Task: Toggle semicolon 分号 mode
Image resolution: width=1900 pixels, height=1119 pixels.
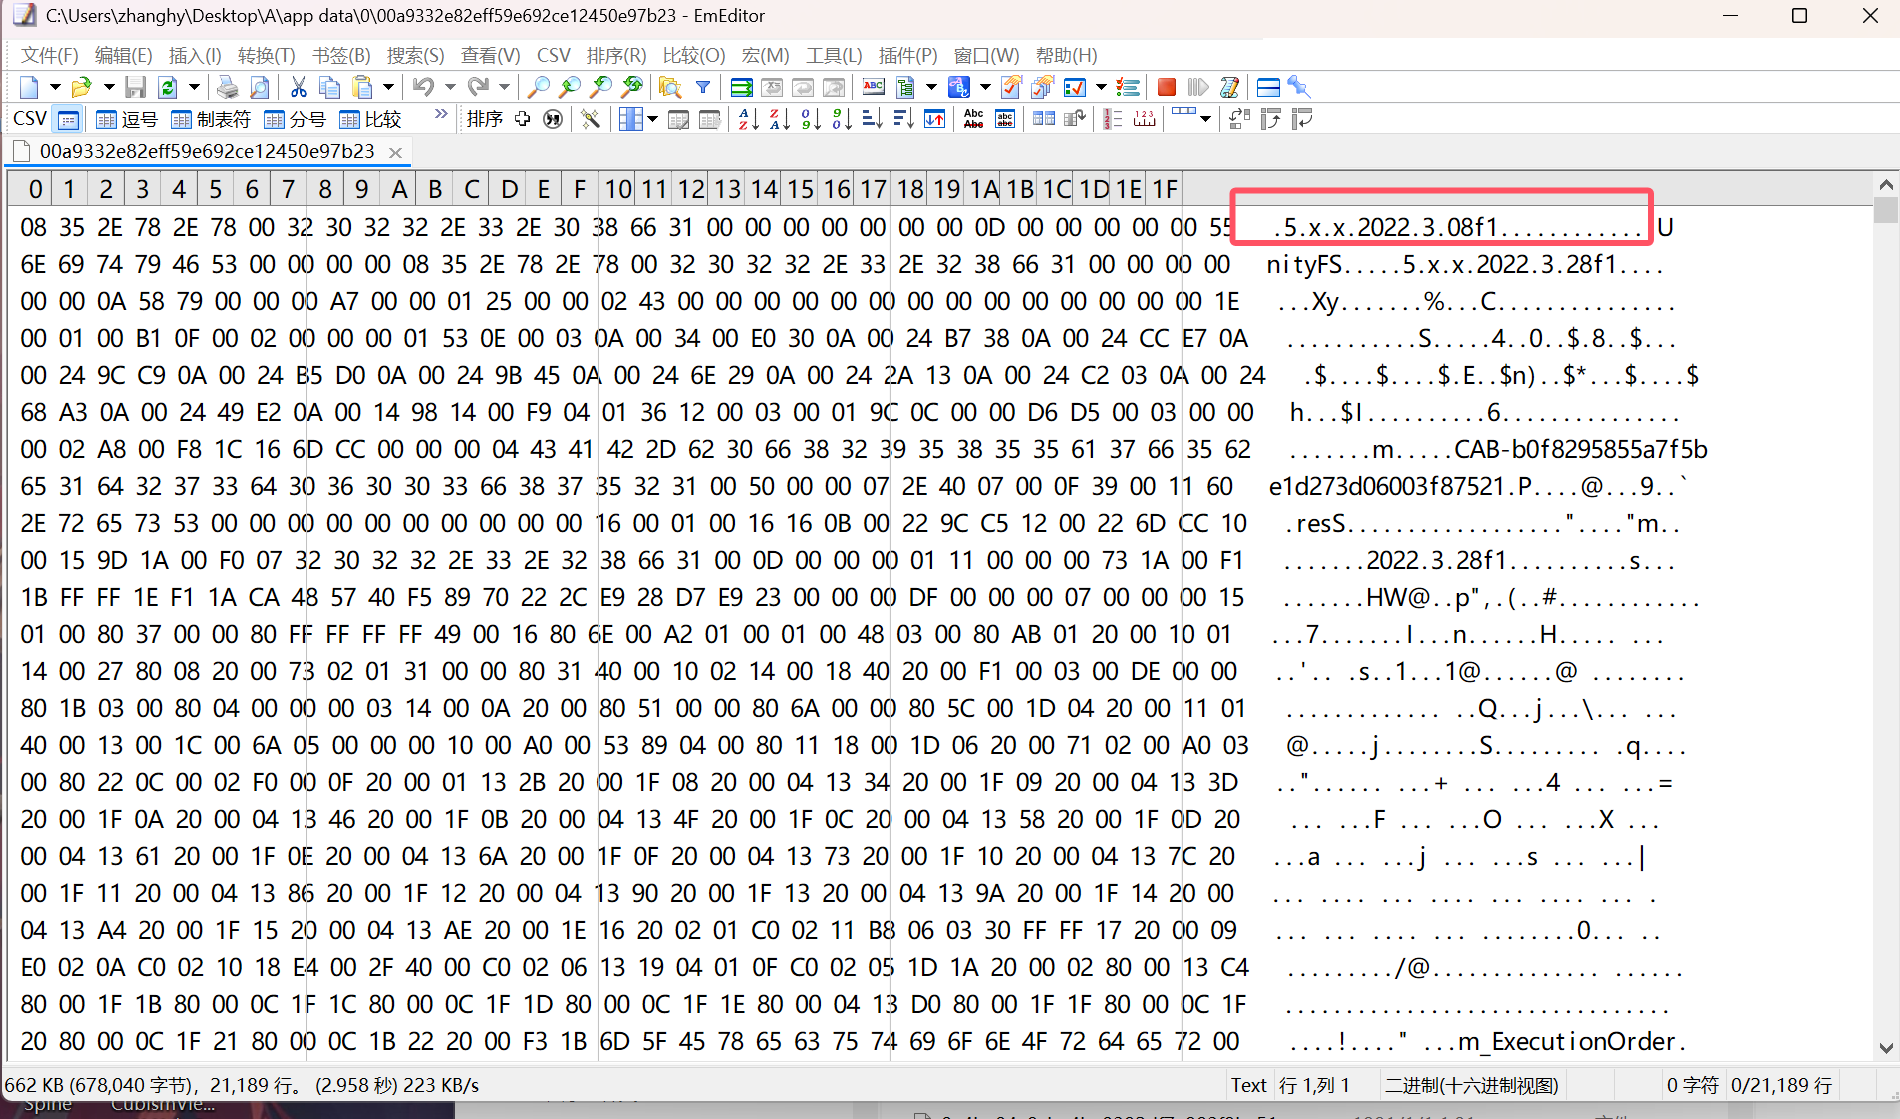Action: [x=295, y=120]
